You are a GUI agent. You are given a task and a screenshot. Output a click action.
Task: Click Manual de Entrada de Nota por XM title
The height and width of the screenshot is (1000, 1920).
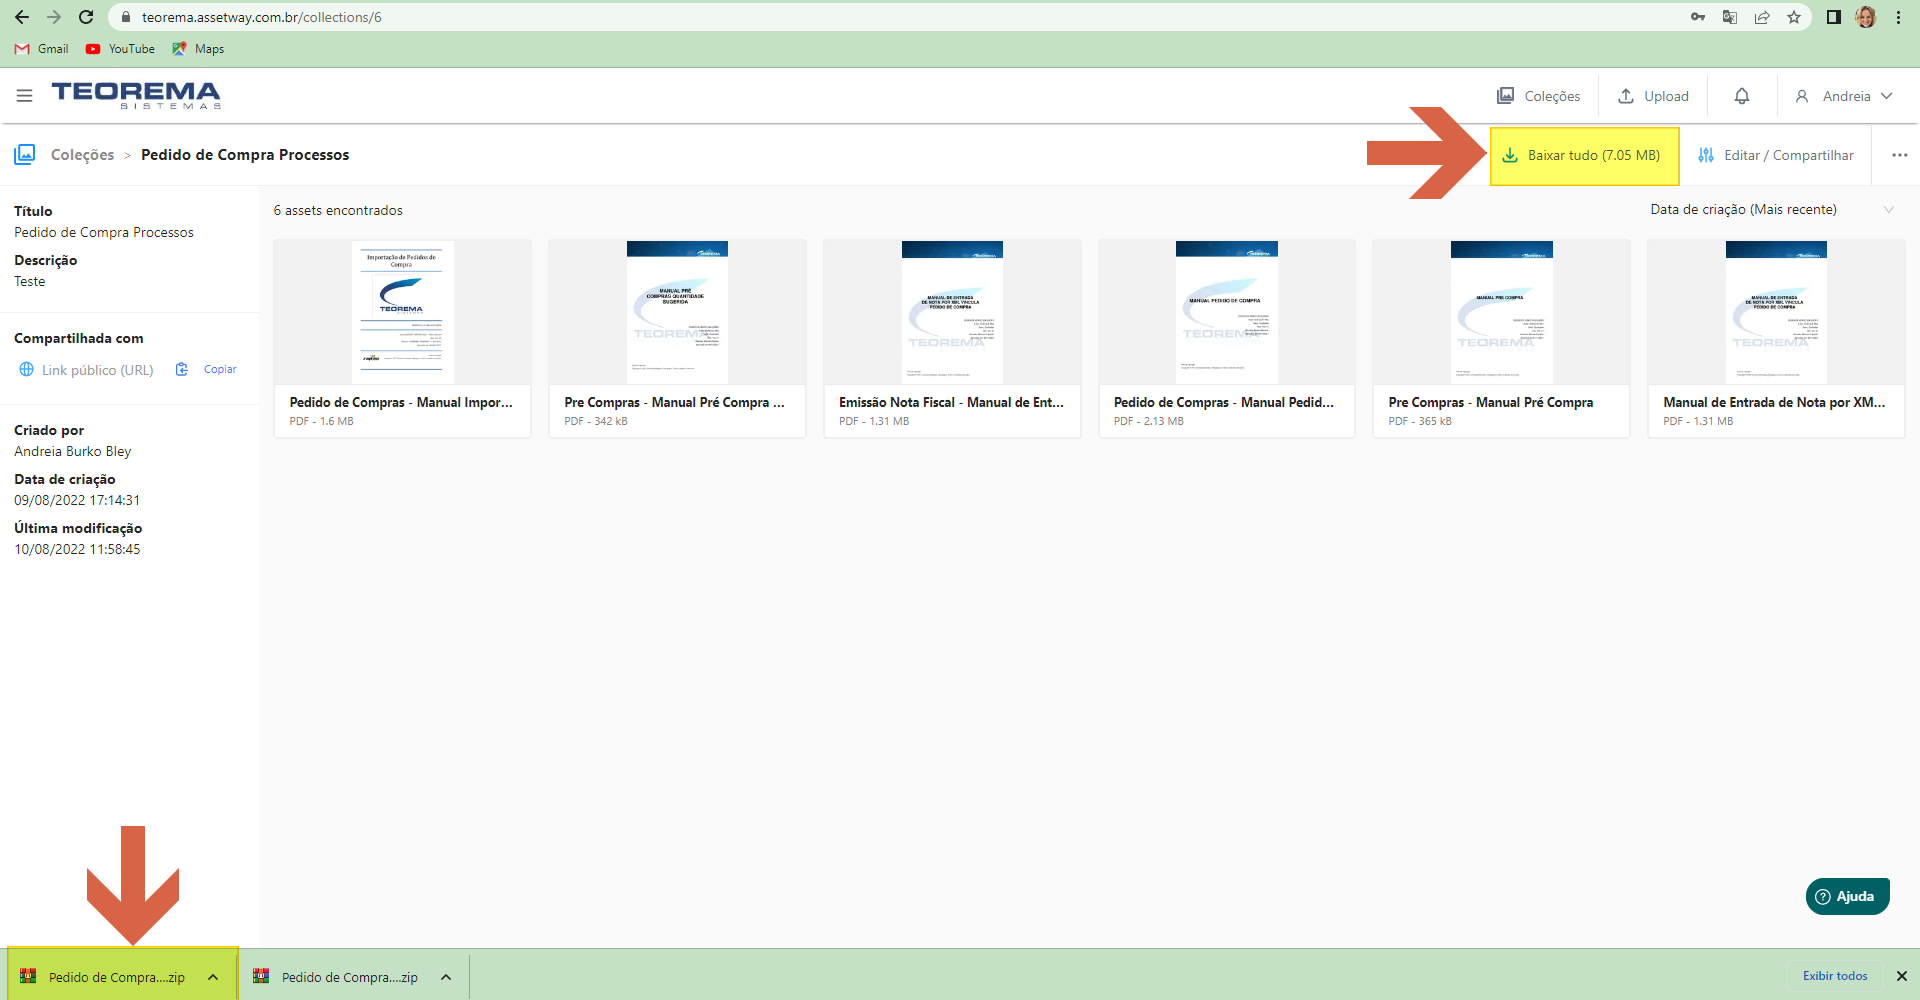(1774, 402)
